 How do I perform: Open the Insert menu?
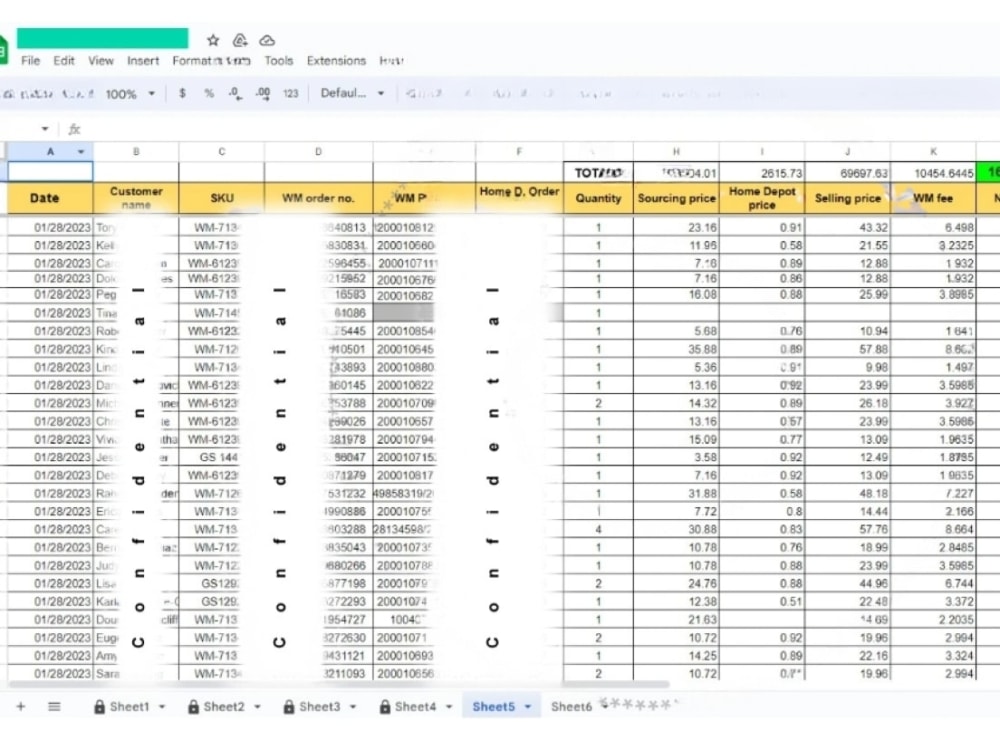143,61
